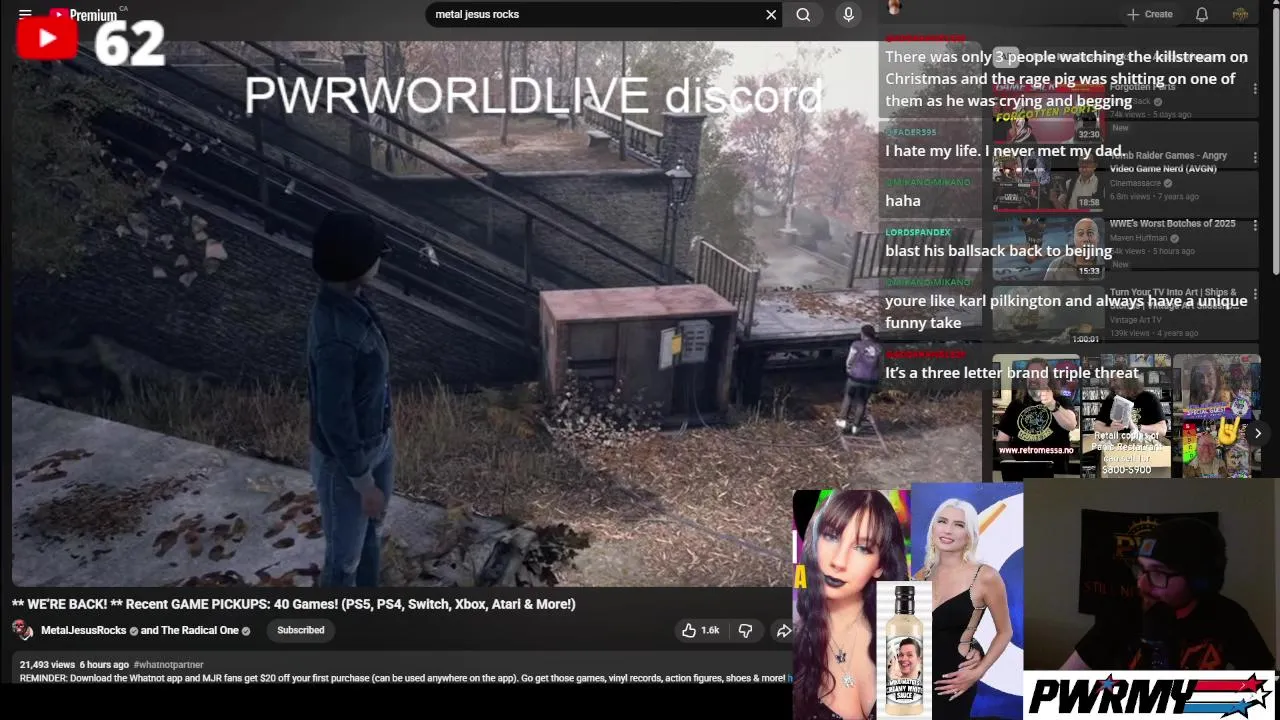The width and height of the screenshot is (1280, 720).
Task: Open the account avatar menu
Action: (1240, 14)
